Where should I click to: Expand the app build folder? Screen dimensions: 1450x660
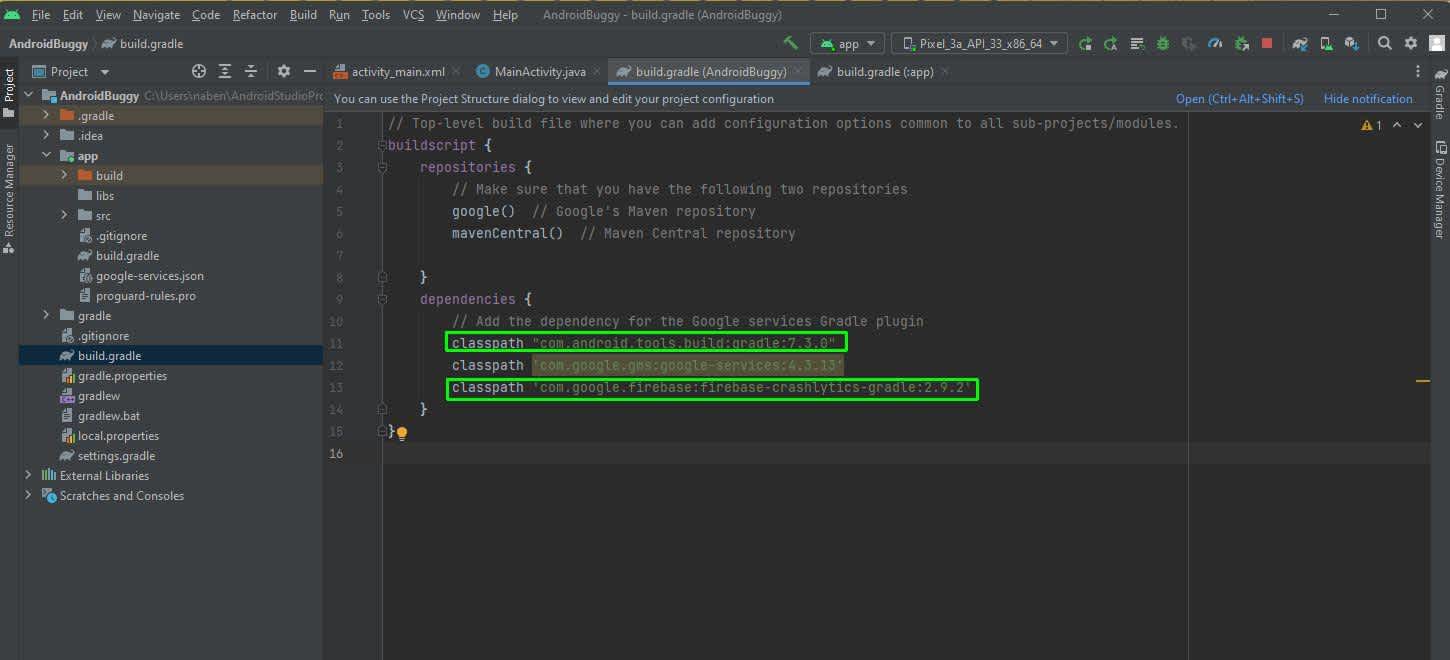tap(64, 175)
